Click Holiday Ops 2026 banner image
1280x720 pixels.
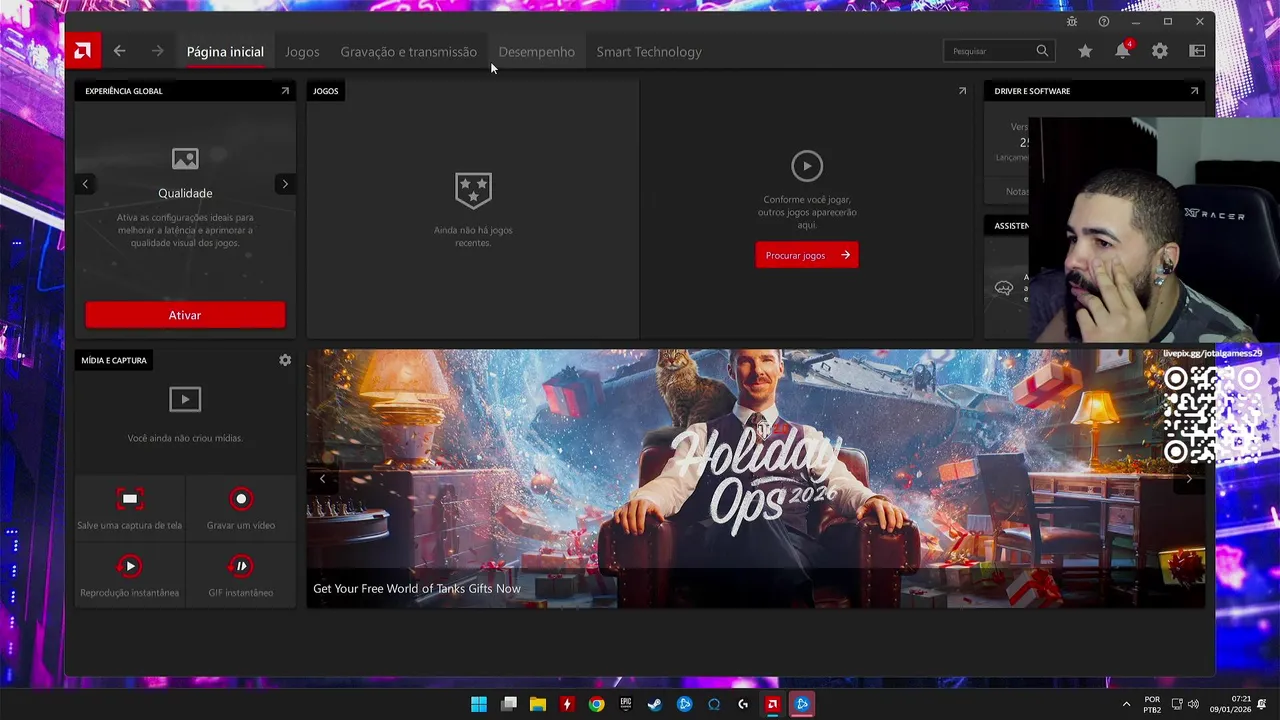(755, 478)
